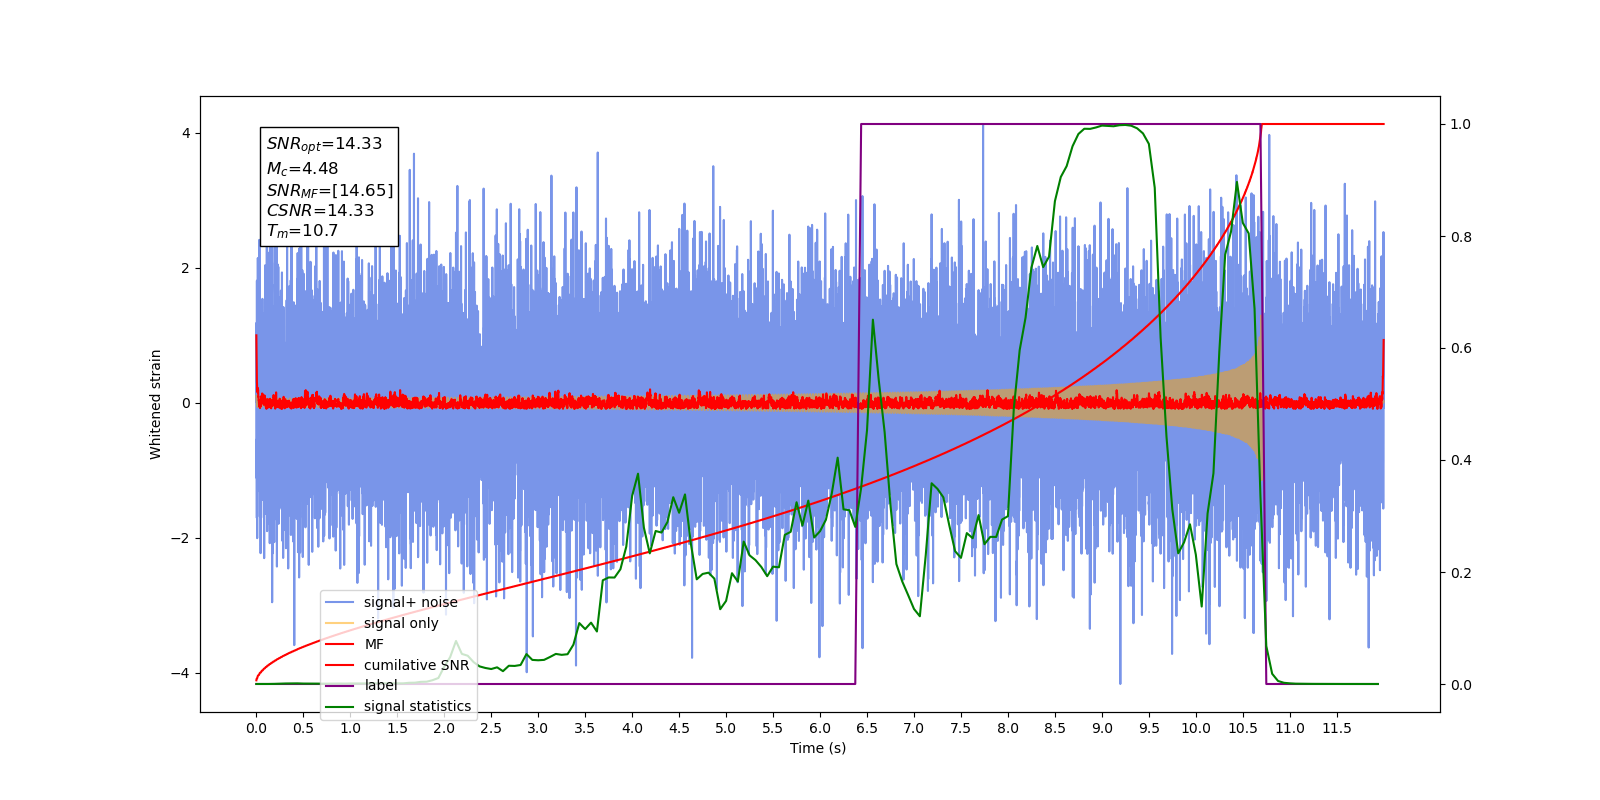This screenshot has width=1600, height=800.
Task: Click the Tm=10.7 annotation text
Action: 302,231
